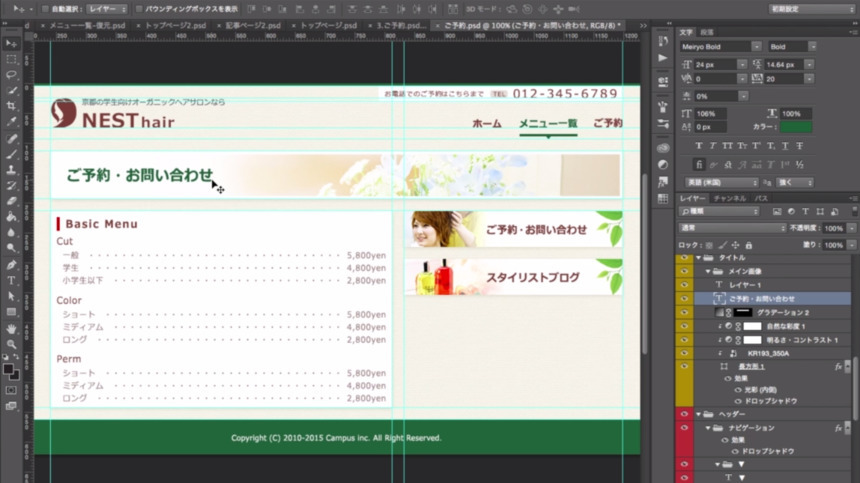Open the Bold font style dropdown
This screenshot has width=860, height=483.
[x=812, y=47]
